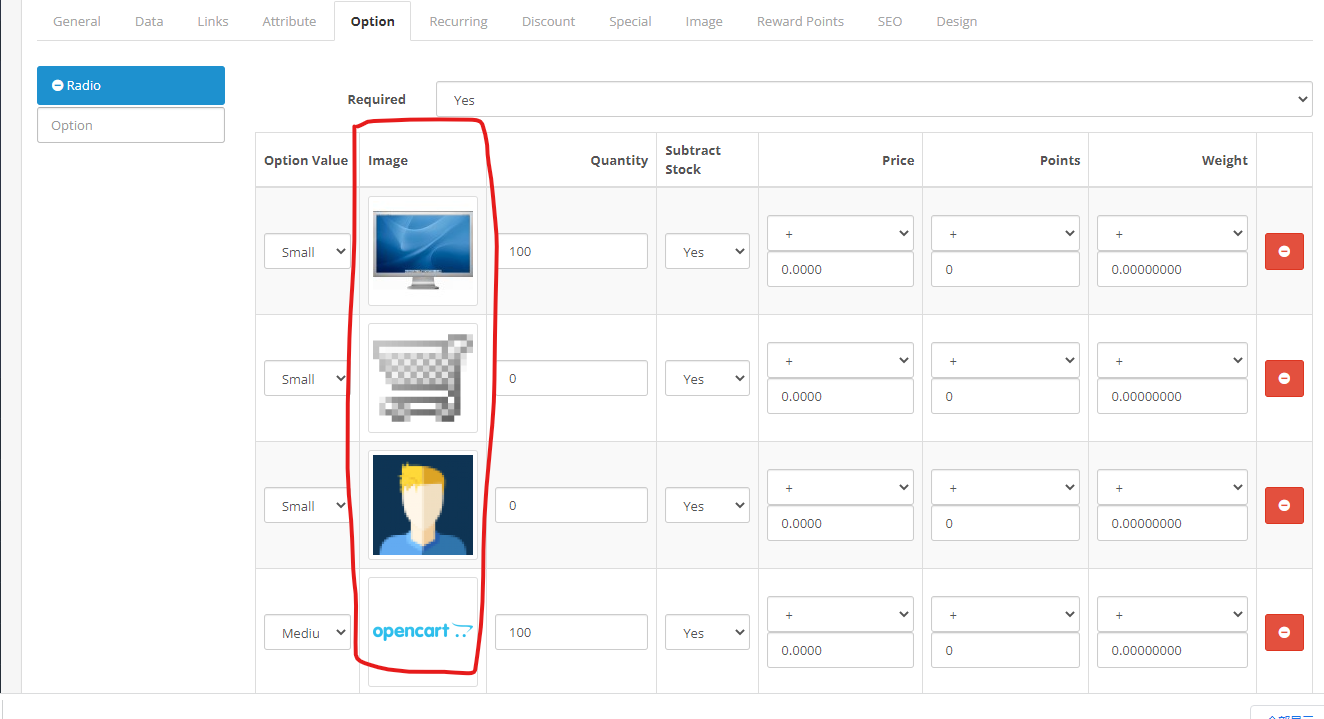Open Small option value dropdown beside cart image
Image resolution: width=1324 pixels, height=719 pixels.
307,378
